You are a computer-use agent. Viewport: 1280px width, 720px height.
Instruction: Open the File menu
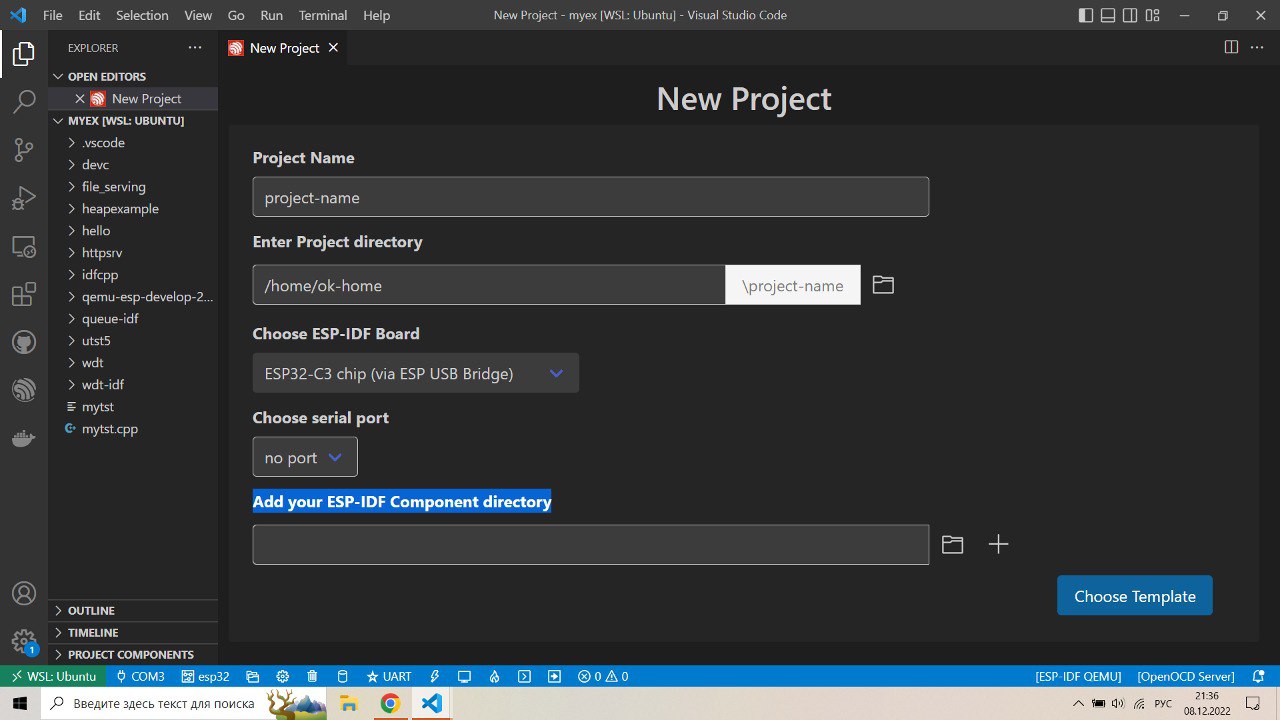tap(53, 15)
